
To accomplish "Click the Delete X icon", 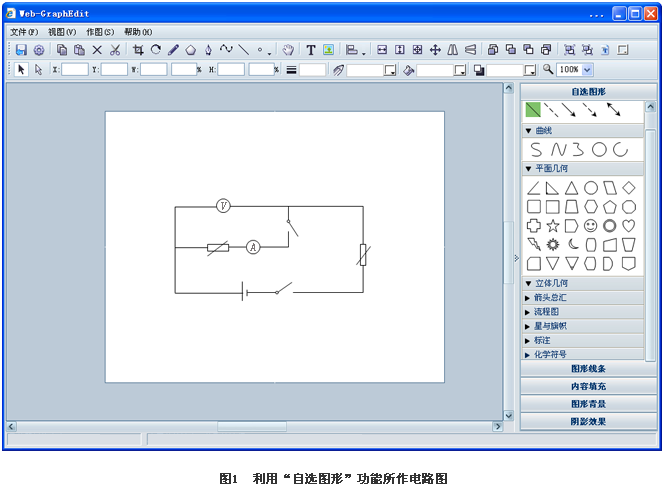I will 97,50.
